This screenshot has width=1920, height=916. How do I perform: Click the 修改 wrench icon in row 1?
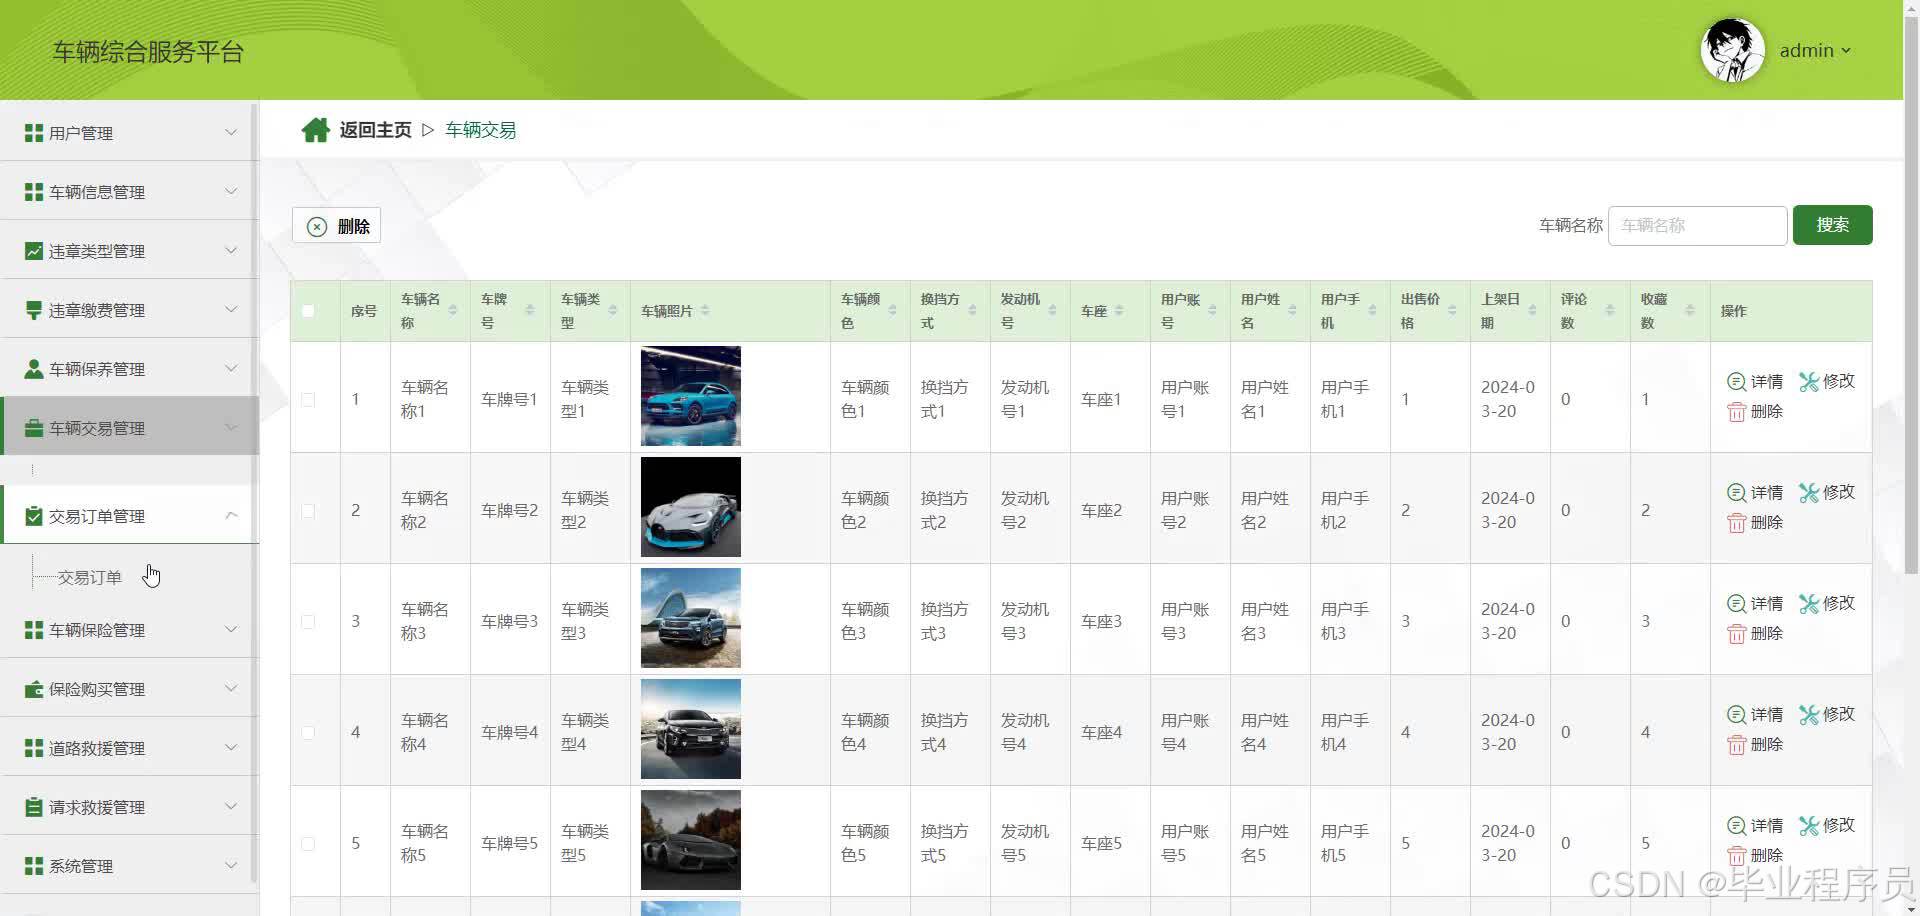click(1809, 381)
